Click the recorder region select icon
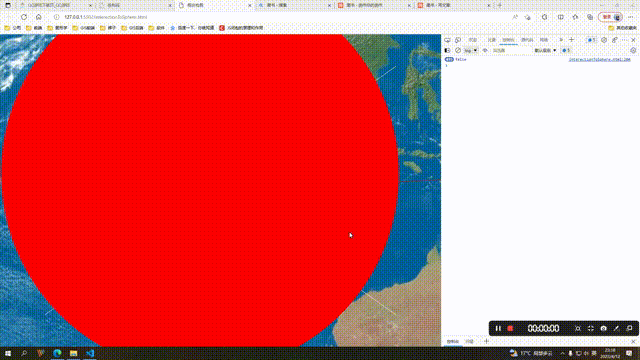 click(x=591, y=329)
